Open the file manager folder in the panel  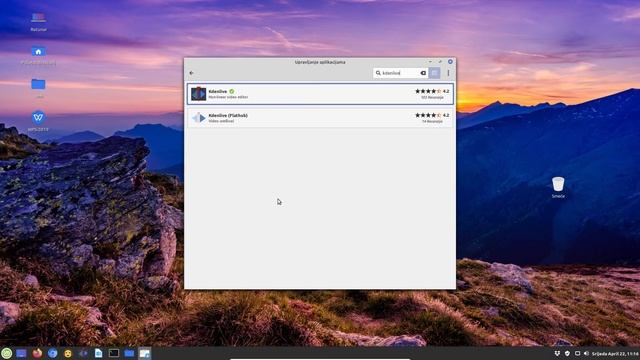pos(129,353)
